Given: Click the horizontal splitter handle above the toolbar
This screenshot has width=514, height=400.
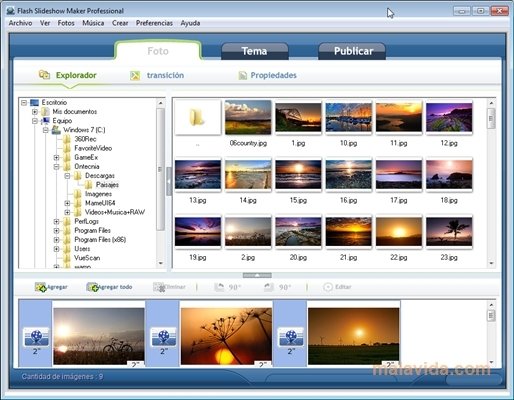Looking at the screenshot, I should [x=257, y=275].
